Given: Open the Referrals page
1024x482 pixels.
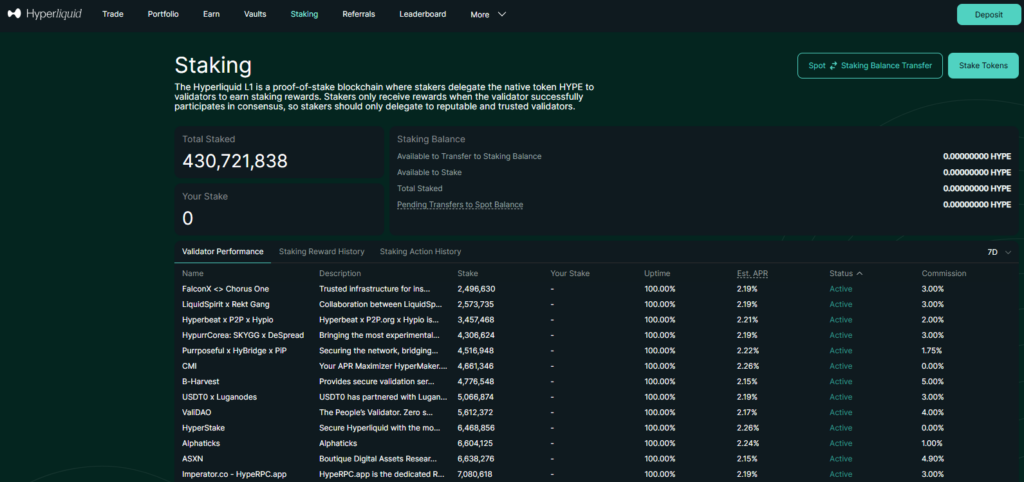Looking at the screenshot, I should (x=358, y=15).
